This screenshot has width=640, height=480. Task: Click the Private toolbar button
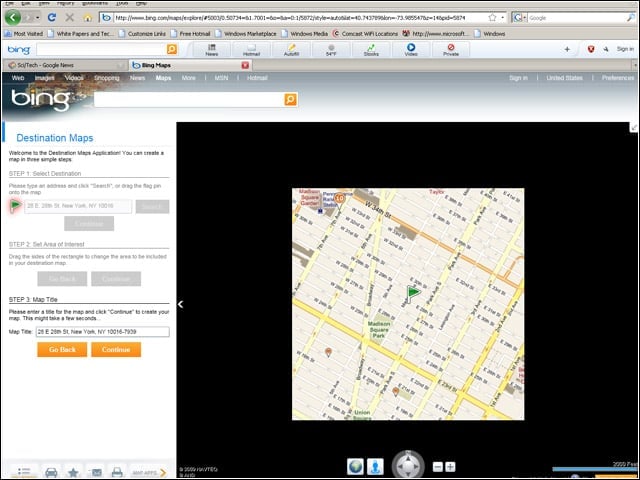(x=451, y=50)
